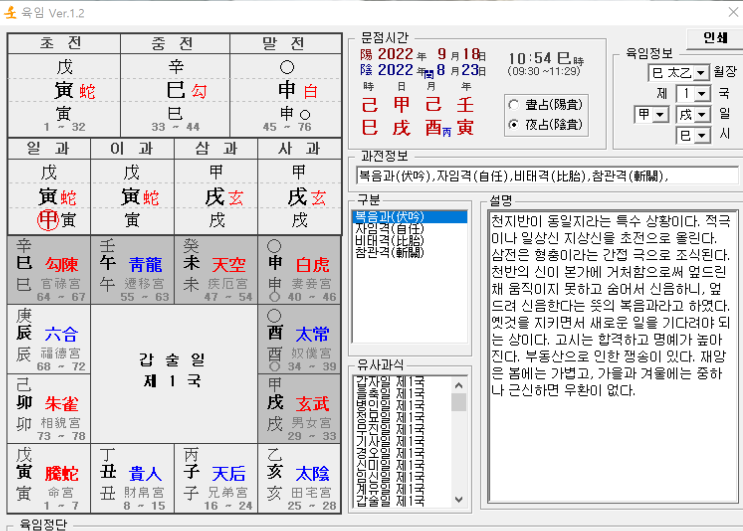Screen dimensions: 743x531
Task: Click the 삼과 column header
Action: [x=216, y=149]
